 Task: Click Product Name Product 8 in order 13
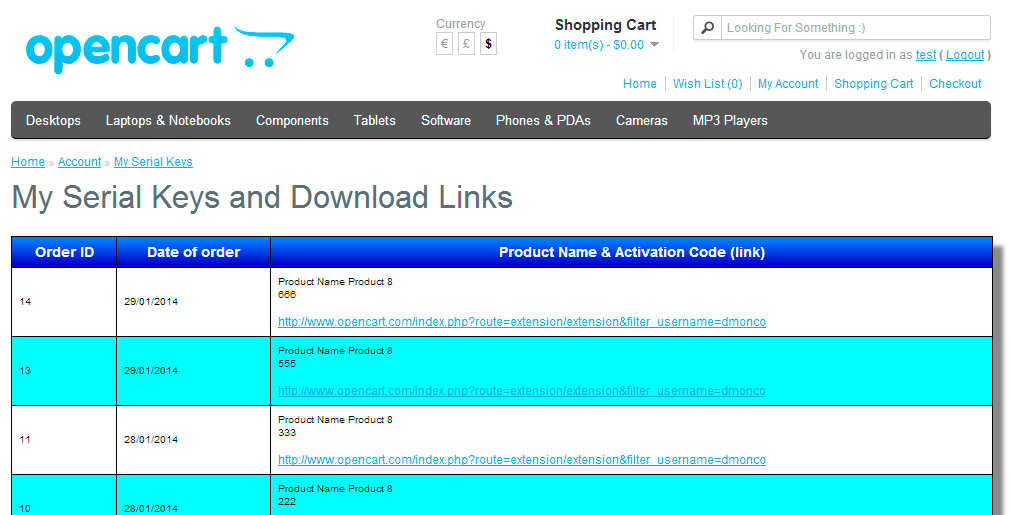(x=335, y=351)
